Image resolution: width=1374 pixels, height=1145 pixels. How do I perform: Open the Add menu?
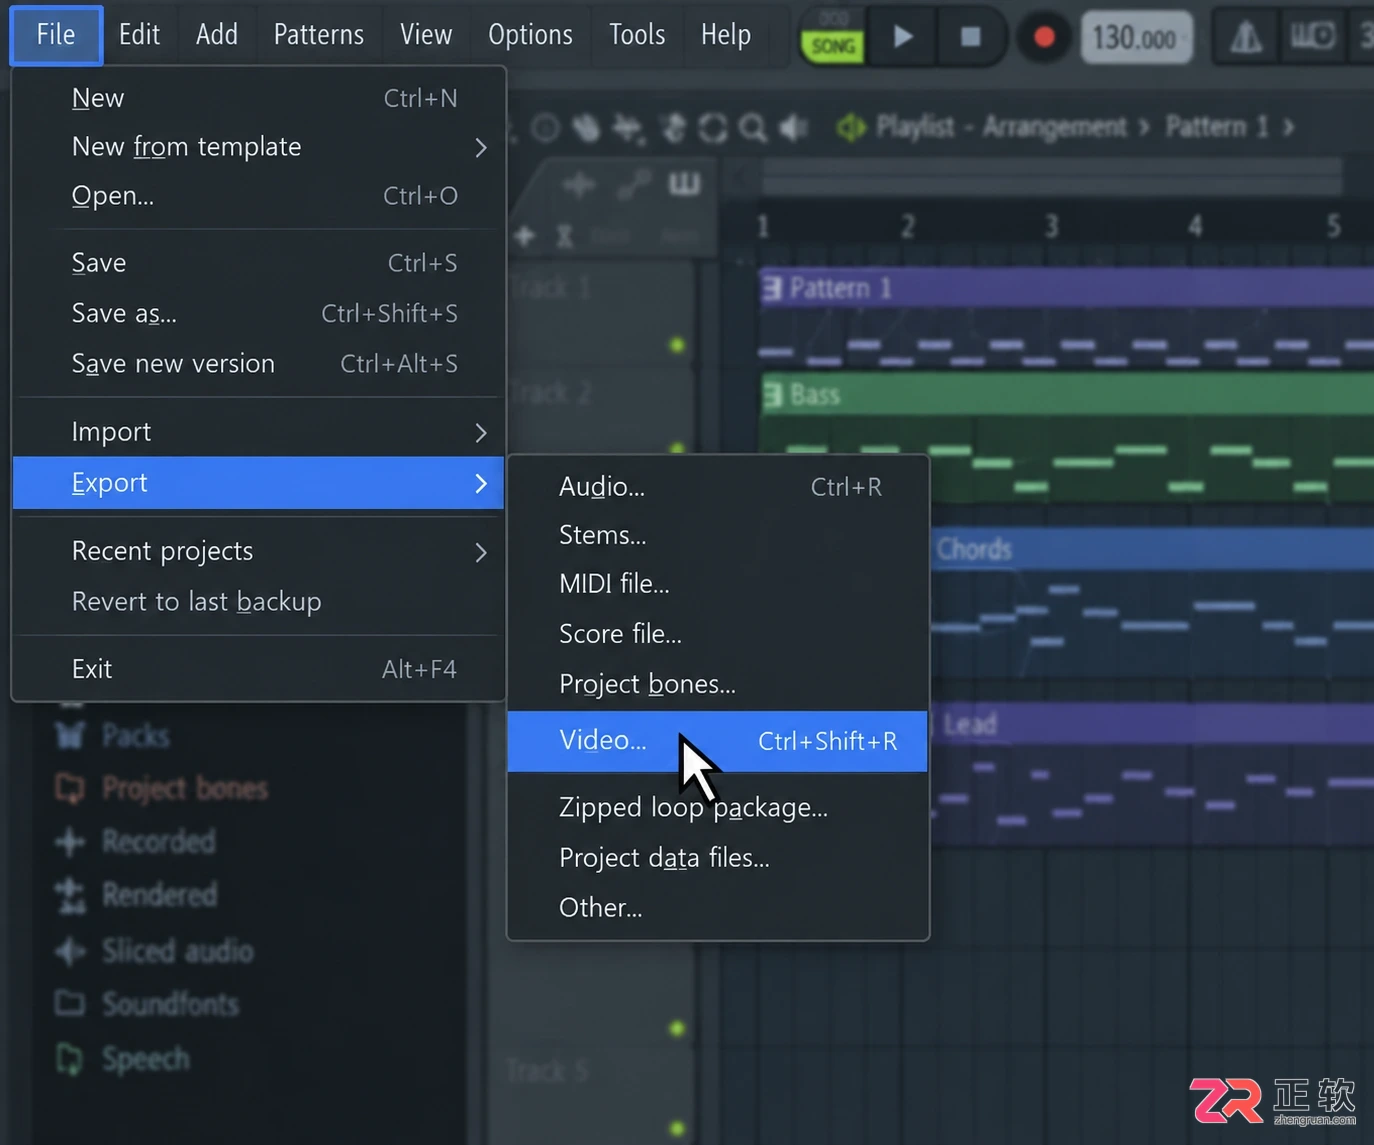click(217, 35)
